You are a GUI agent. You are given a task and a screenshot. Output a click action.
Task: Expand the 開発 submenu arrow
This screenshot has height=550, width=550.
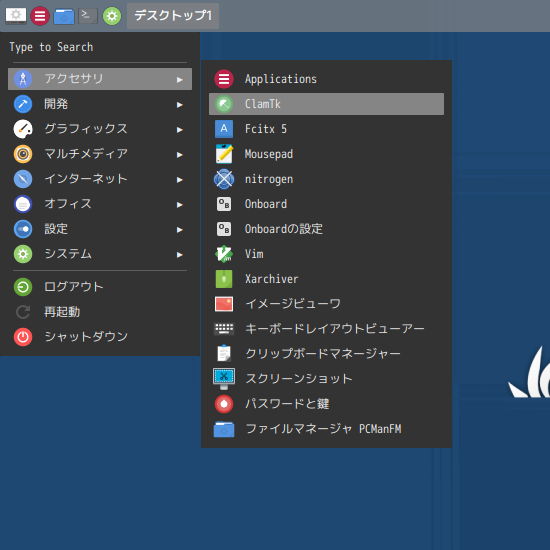[x=180, y=105]
